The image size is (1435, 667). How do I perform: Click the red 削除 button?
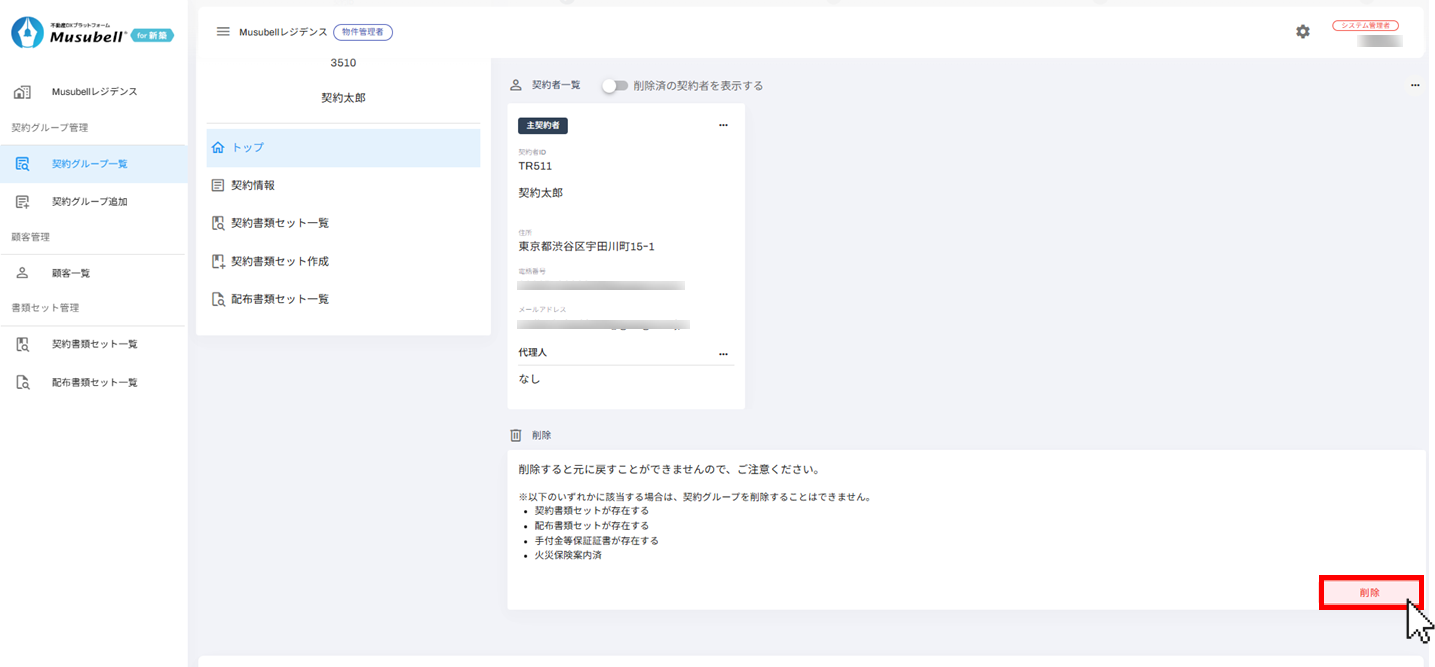[x=1369, y=593]
